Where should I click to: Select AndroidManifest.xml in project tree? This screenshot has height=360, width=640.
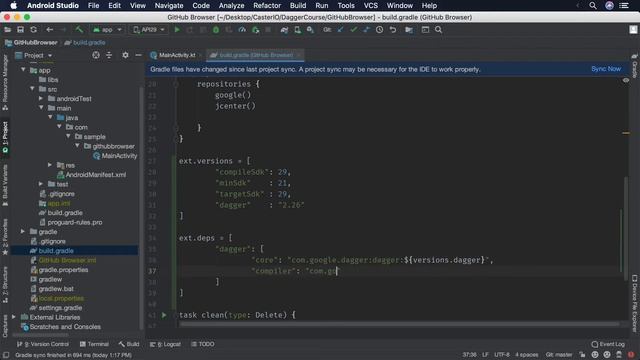91,175
